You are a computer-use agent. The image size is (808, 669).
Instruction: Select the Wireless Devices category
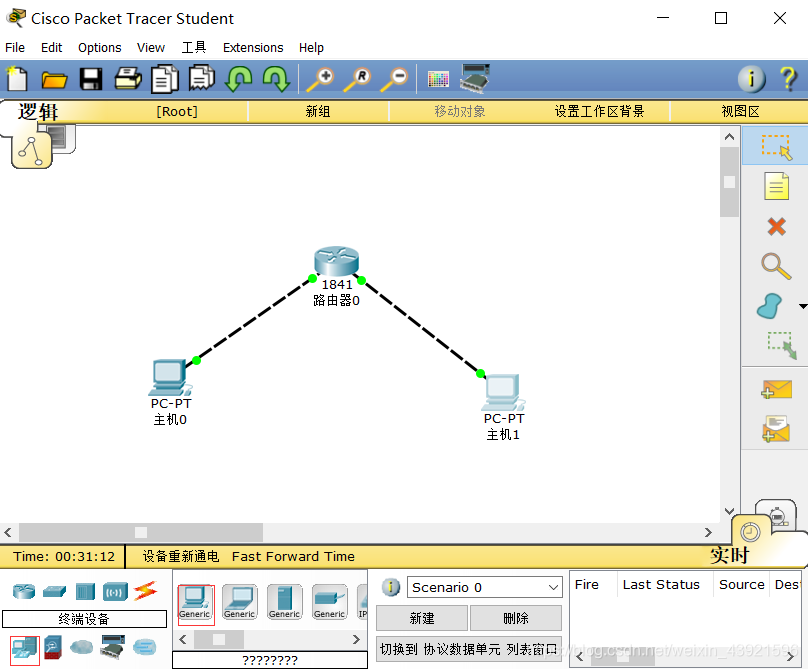coord(115,592)
